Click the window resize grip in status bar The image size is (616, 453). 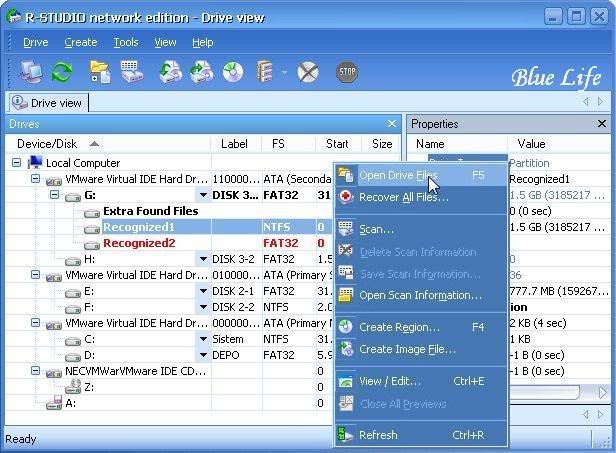605,442
